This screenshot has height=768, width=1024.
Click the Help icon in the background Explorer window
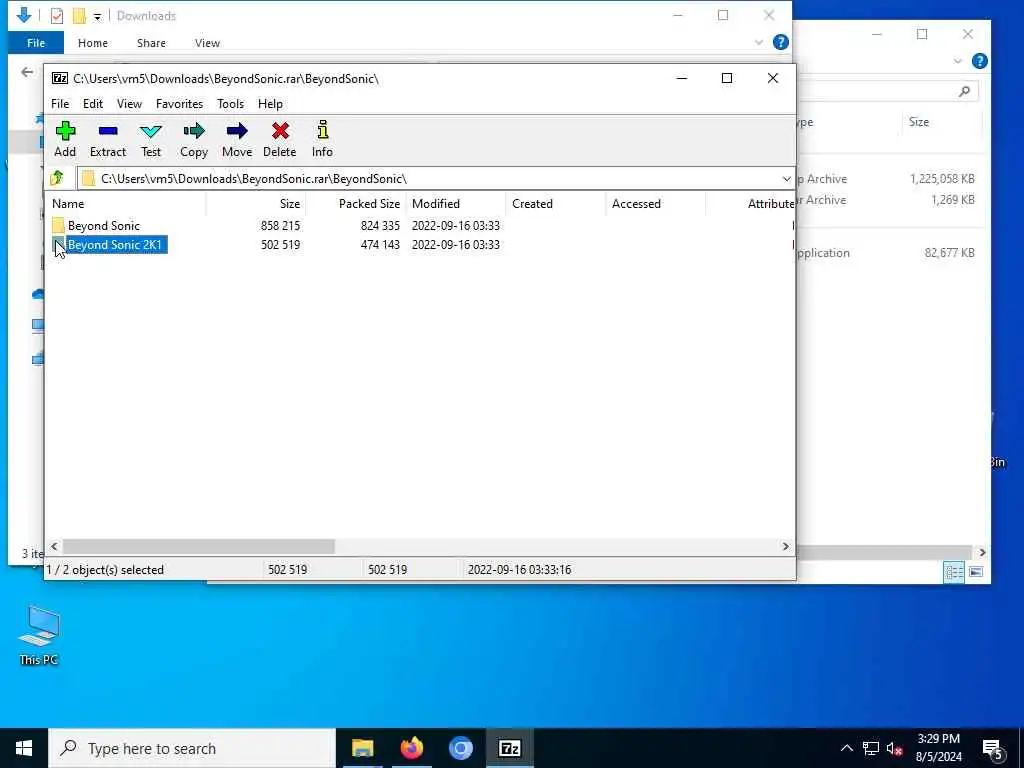point(980,61)
